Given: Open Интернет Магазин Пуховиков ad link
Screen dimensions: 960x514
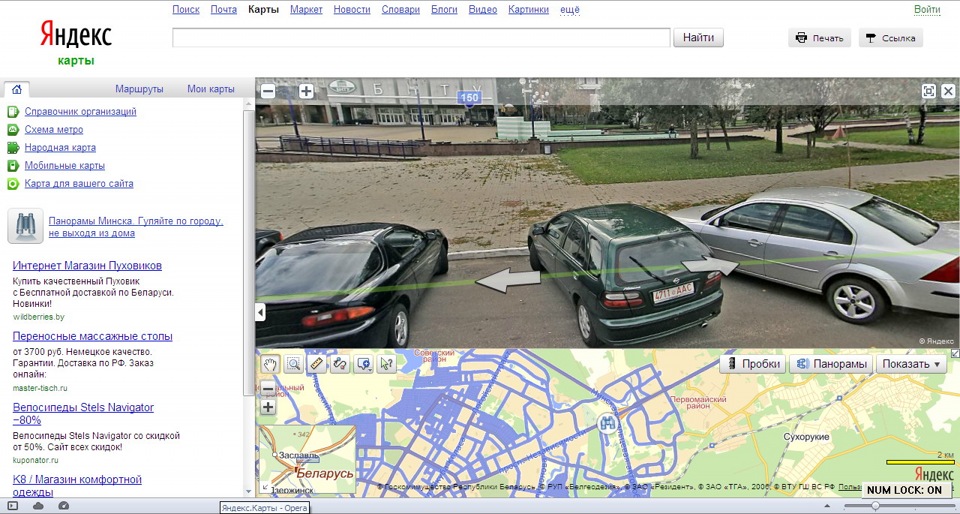Looking at the screenshot, I should point(87,266).
